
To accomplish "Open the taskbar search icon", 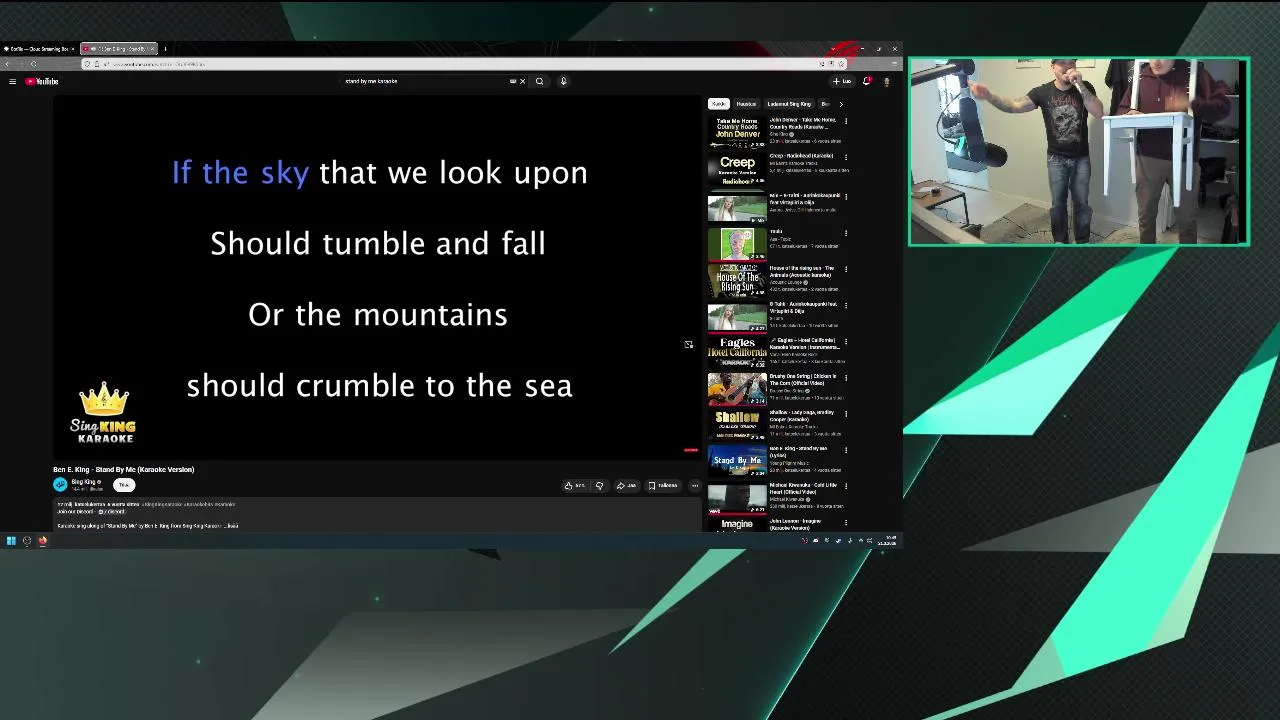I will coord(27,540).
